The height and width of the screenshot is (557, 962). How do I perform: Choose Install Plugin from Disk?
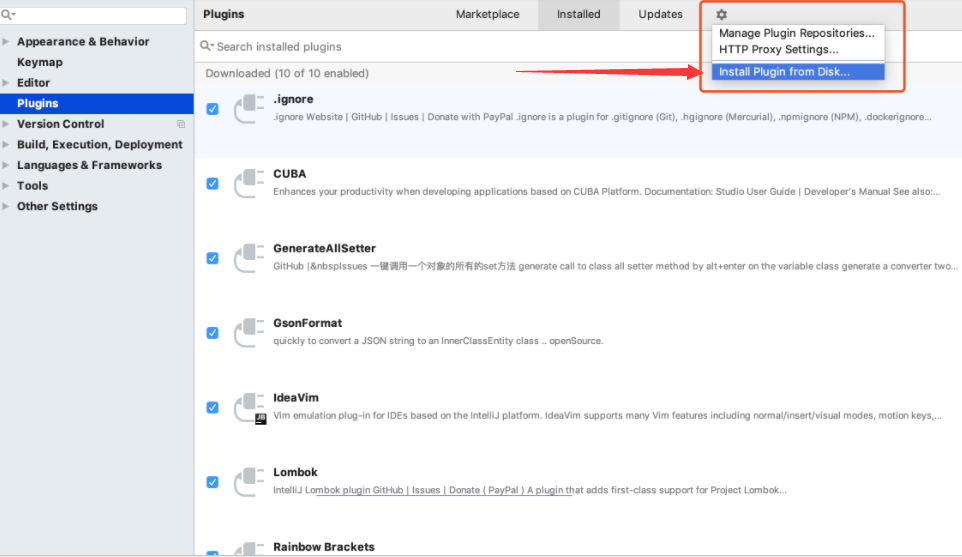pyautogui.click(x=784, y=72)
